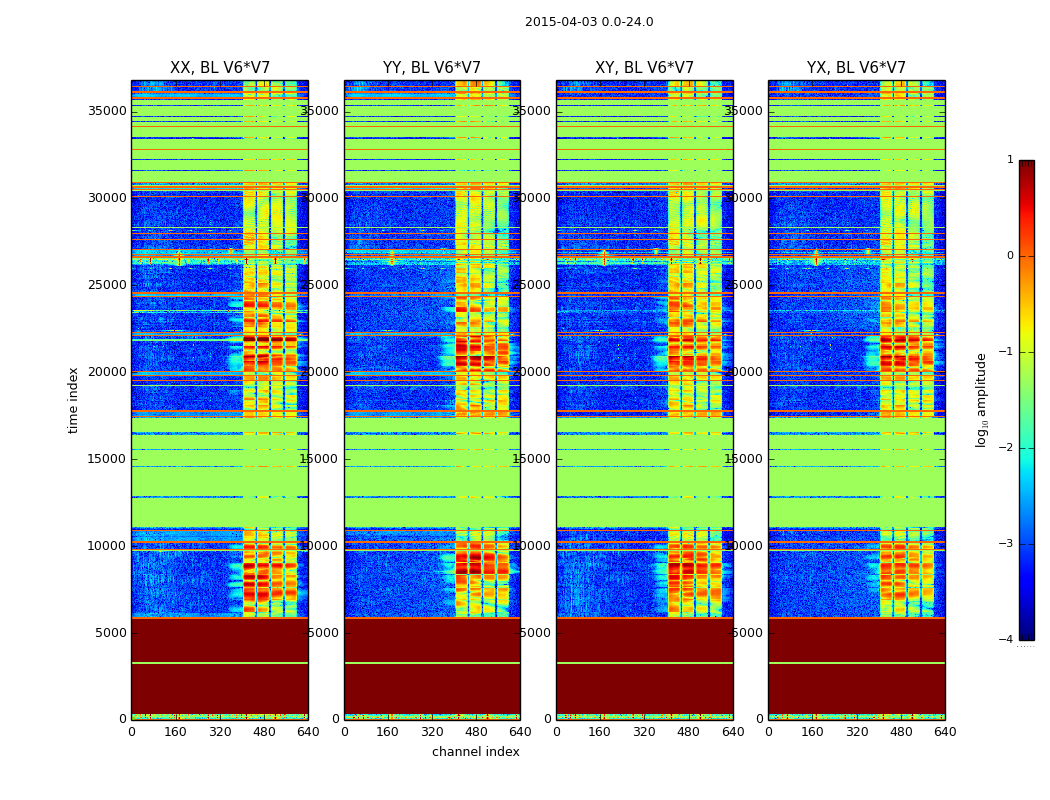The width and height of the screenshot is (1050, 800).
Task: Click the 'channel index' x-axis label
Action: [x=475, y=752]
